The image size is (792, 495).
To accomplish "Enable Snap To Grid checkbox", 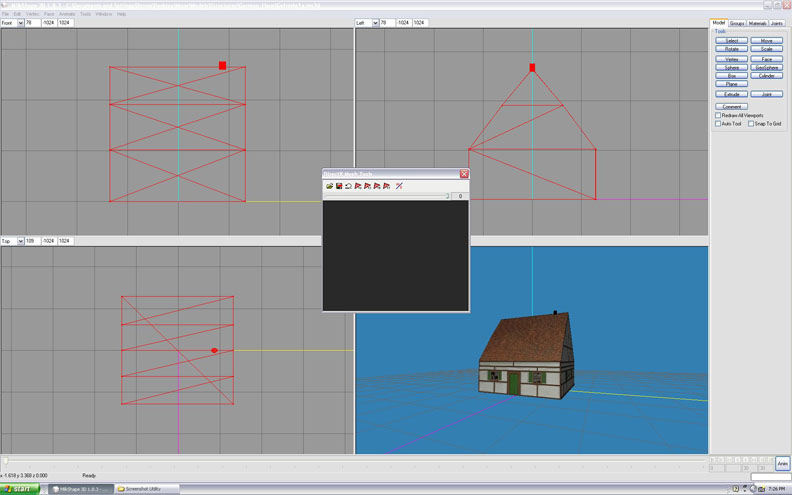I will point(751,123).
